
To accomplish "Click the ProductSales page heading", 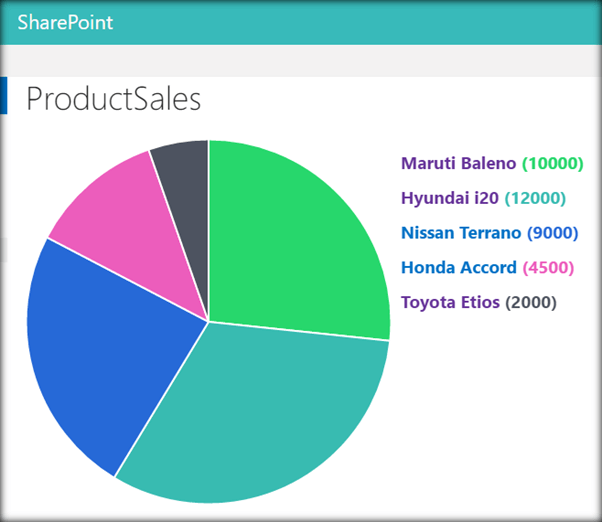I will point(113,99).
